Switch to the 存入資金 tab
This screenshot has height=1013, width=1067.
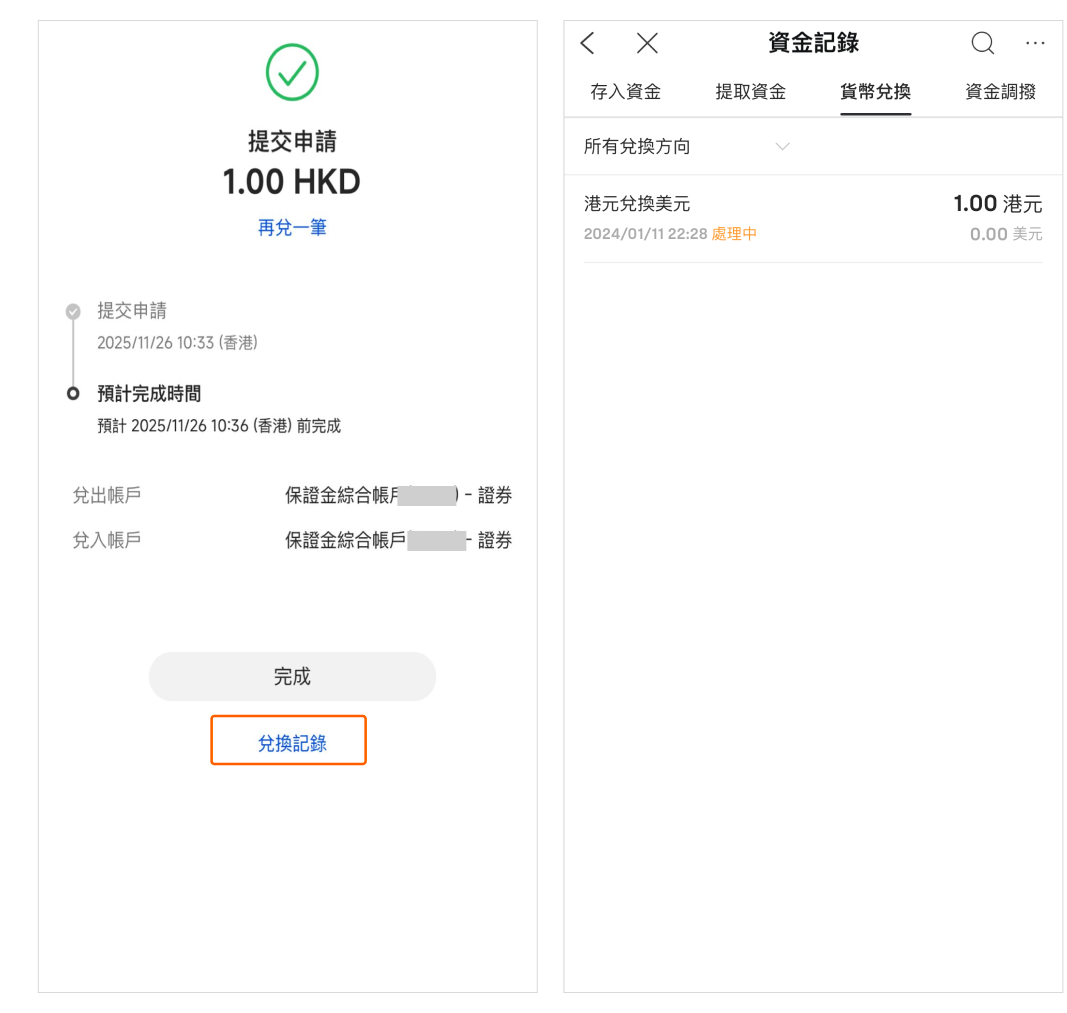pos(625,92)
